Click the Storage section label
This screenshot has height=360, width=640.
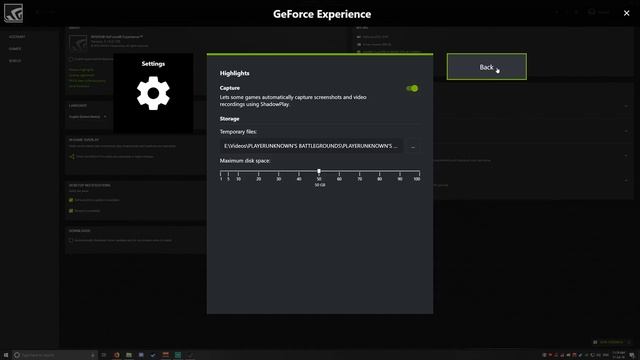pyautogui.click(x=229, y=119)
